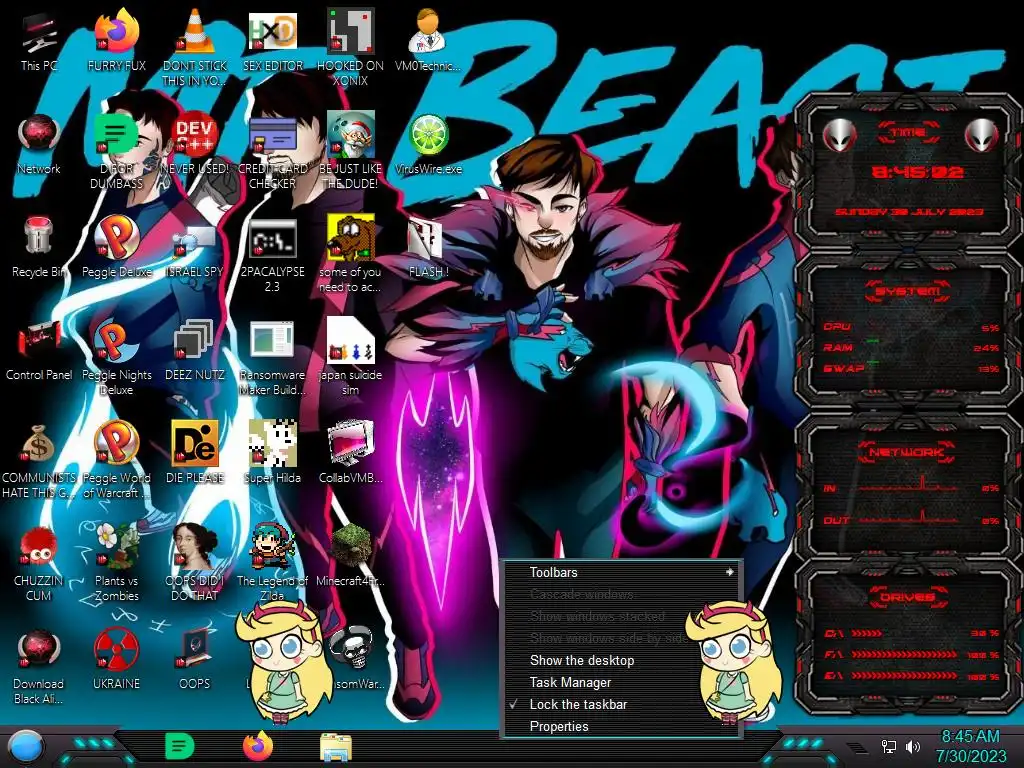Viewport: 1024px width, 768px height.
Task: Click the E:\ drive usage bar
Action: (904, 675)
